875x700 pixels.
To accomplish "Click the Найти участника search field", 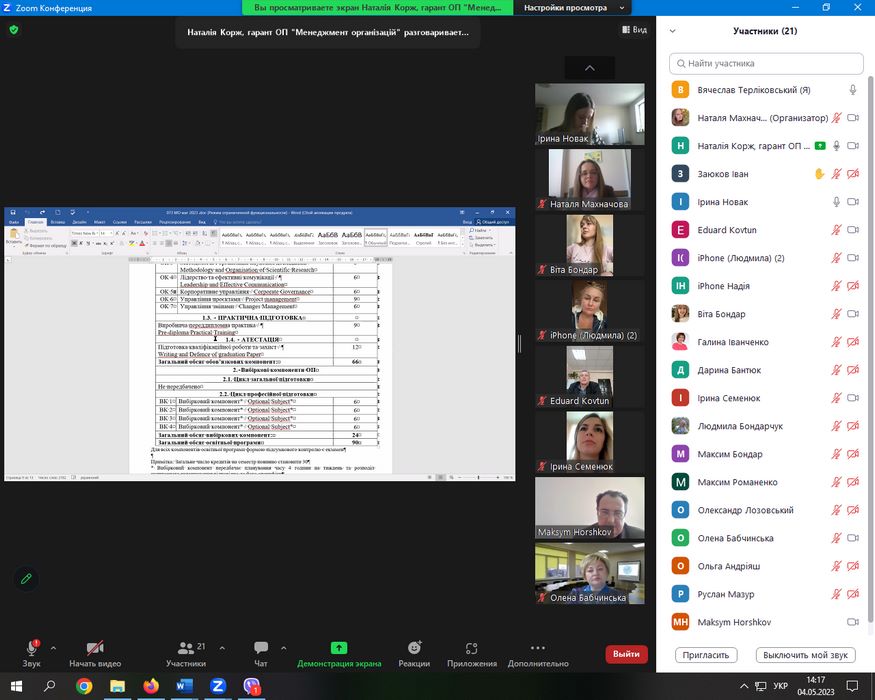I will (x=765, y=63).
